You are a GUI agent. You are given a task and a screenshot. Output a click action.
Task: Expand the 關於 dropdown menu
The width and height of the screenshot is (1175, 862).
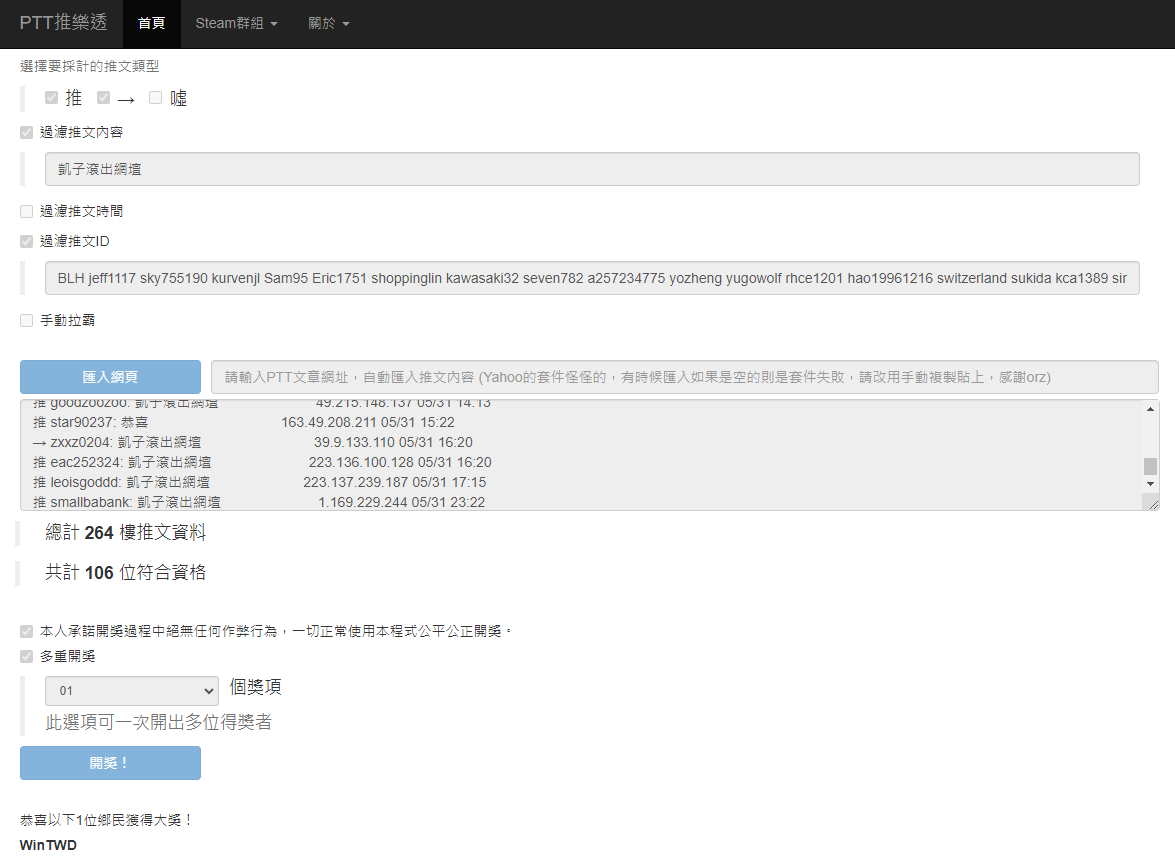[x=329, y=23]
